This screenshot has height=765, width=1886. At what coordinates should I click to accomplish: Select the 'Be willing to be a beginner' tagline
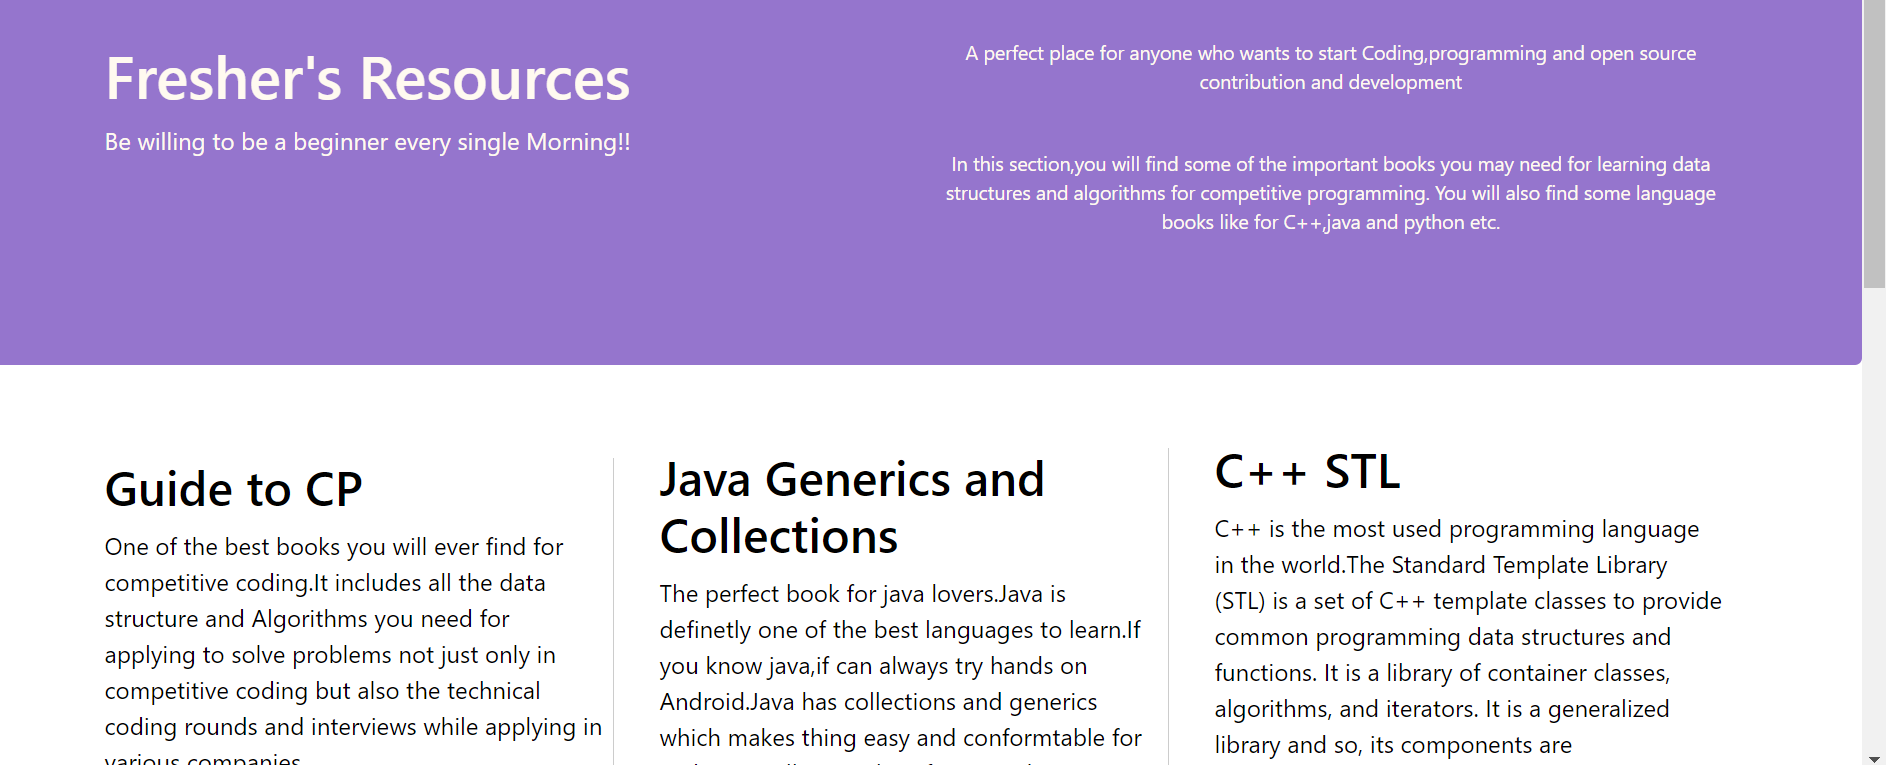[367, 142]
